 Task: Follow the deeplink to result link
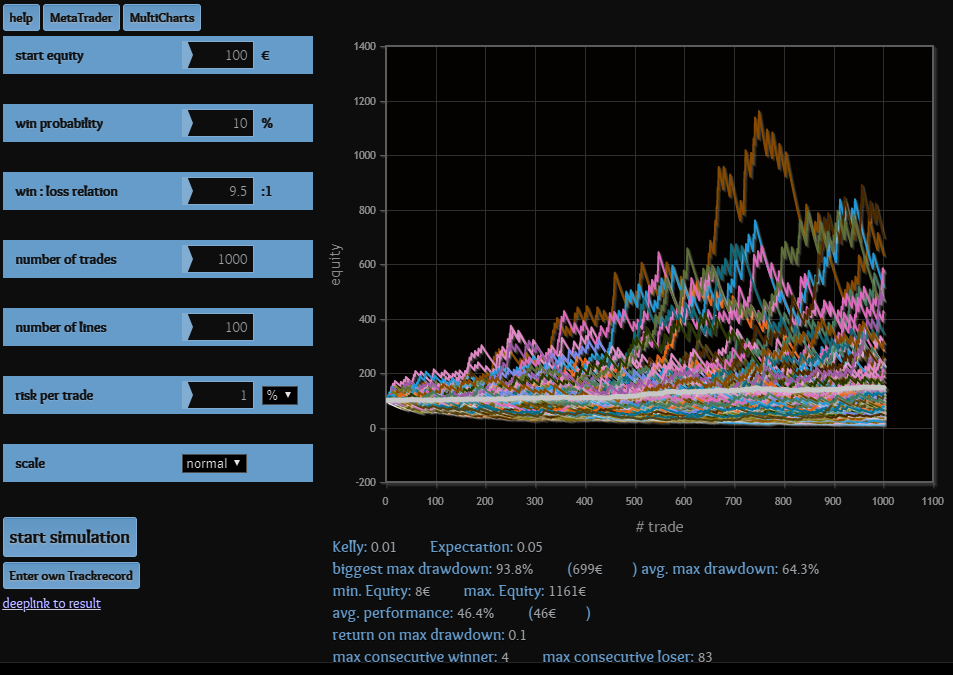pos(52,603)
